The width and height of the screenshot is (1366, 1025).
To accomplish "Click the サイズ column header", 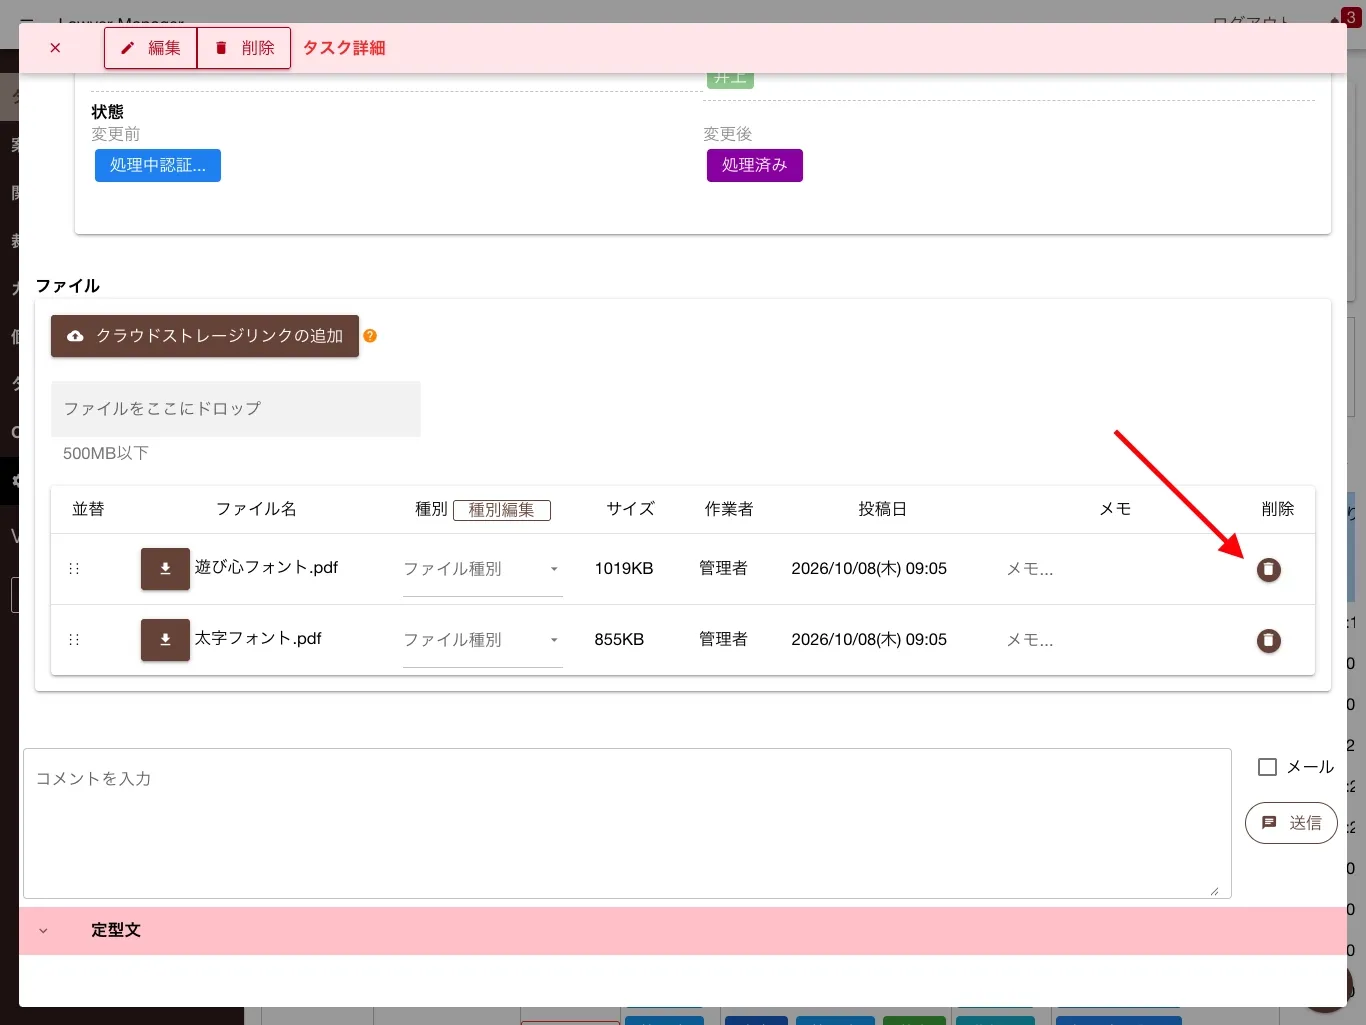I will coord(630,509).
